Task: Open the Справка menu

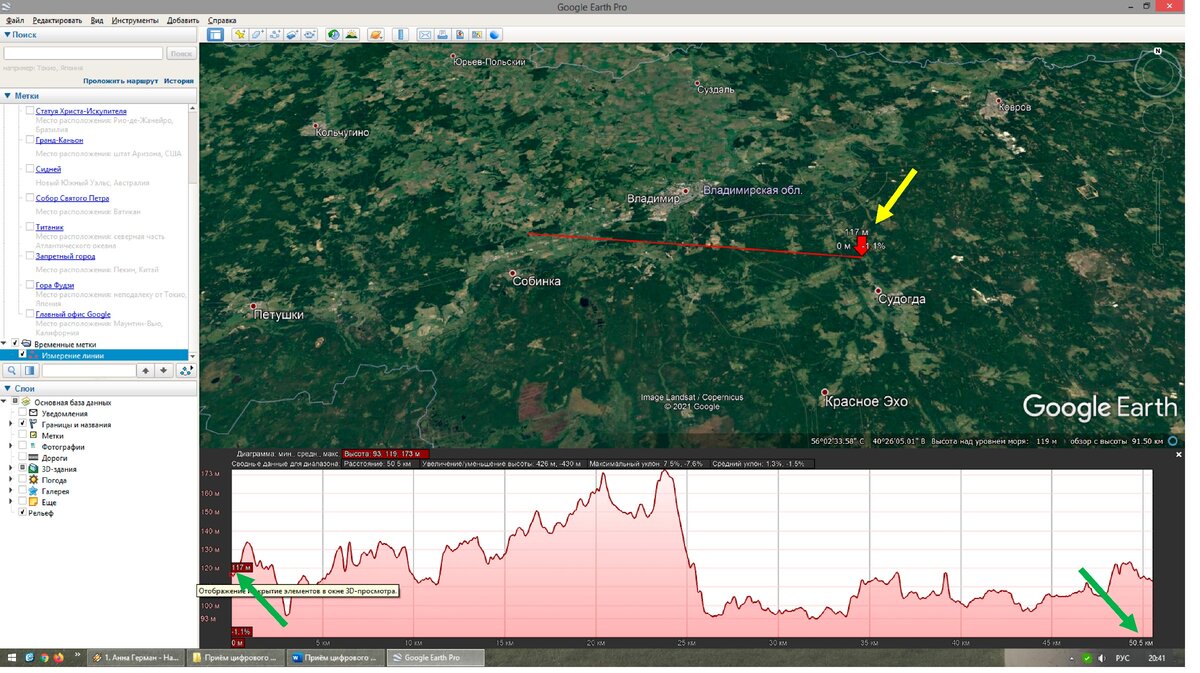Action: pyautogui.click(x=222, y=20)
